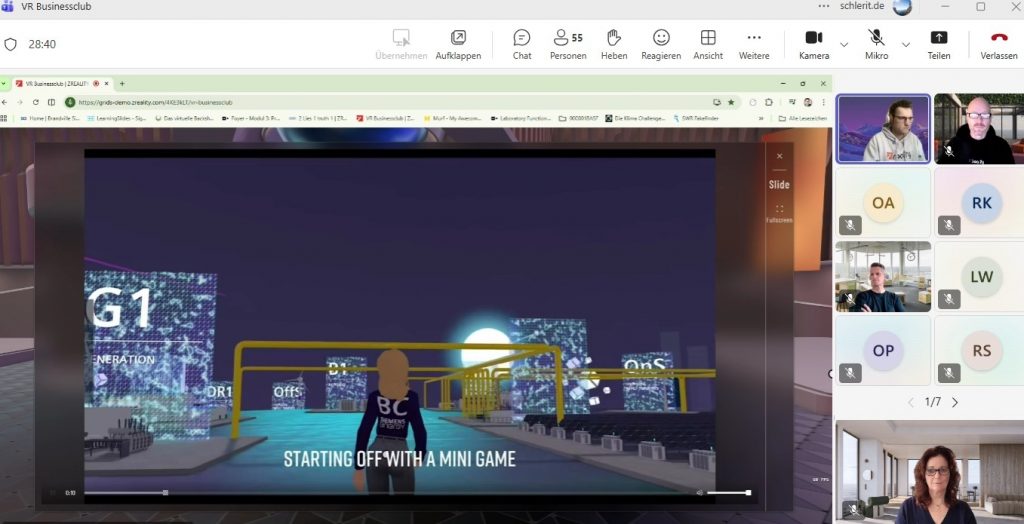Expand the Kamera options dropdown arrow

pos(844,44)
